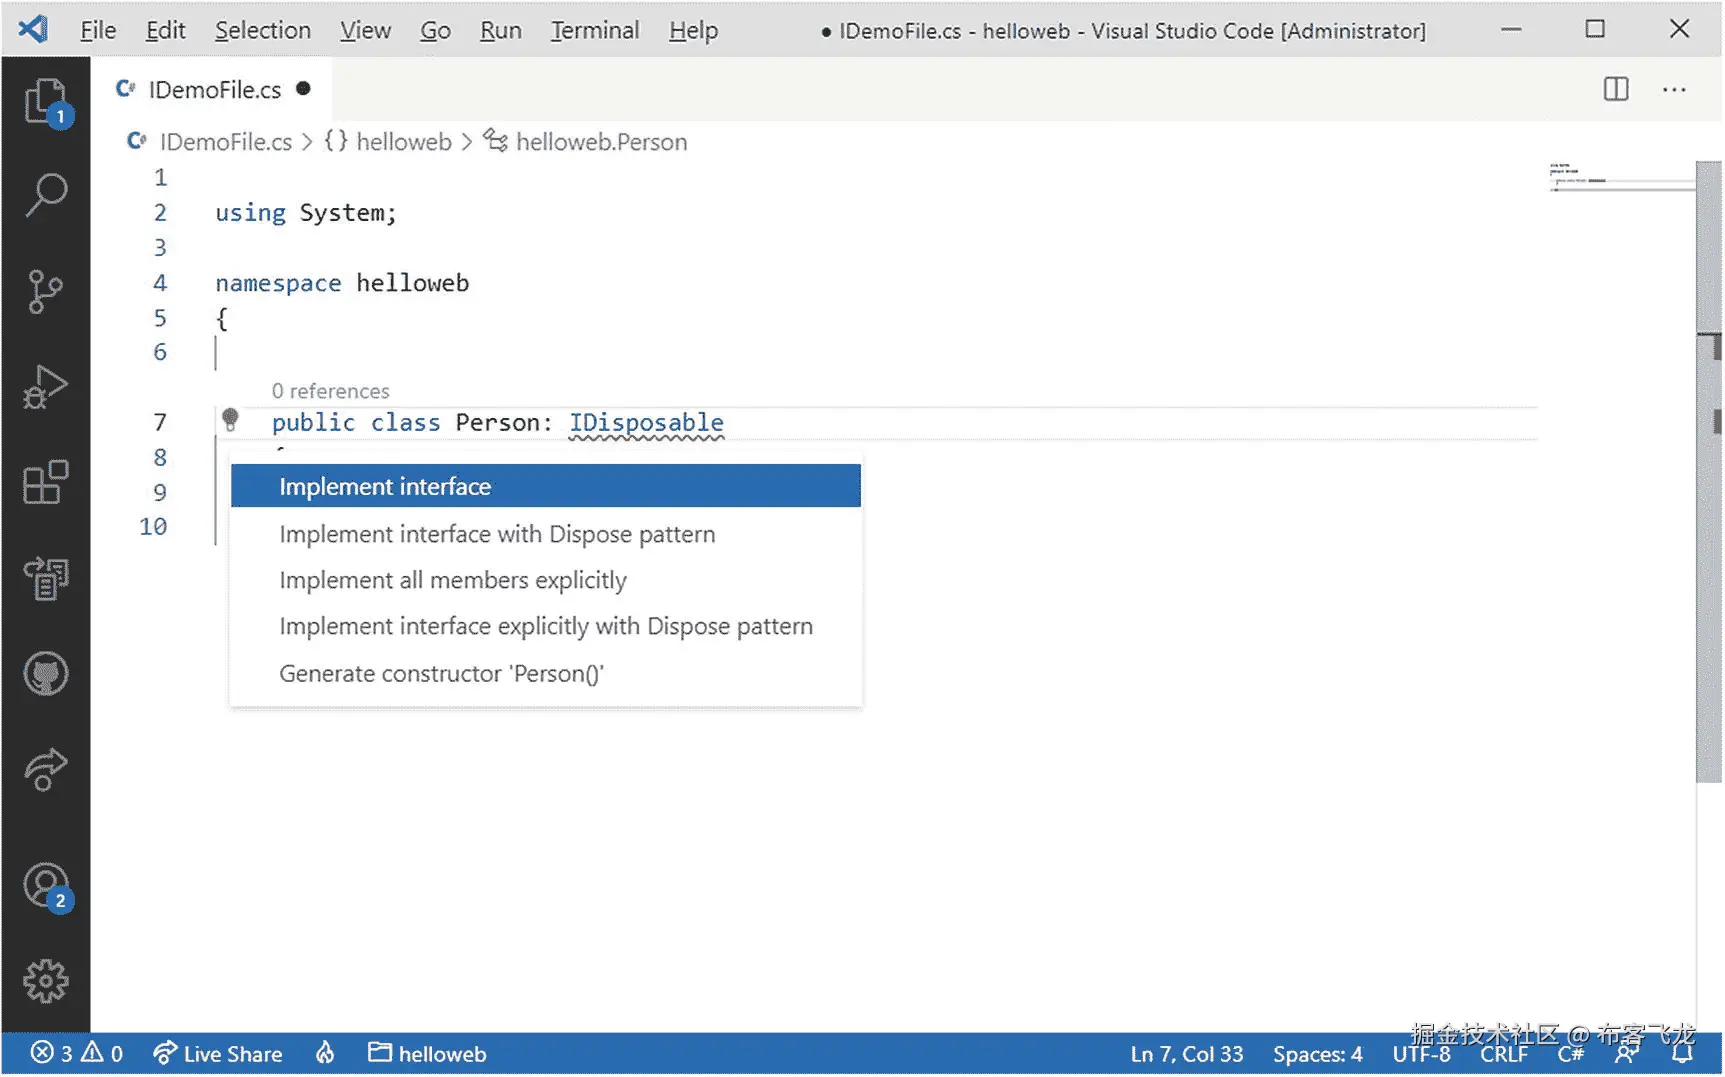Image resolution: width=1725 pixels, height=1077 pixels.
Task: Close the unsaved IDemoFile.cs tab dot
Action: click(x=303, y=88)
